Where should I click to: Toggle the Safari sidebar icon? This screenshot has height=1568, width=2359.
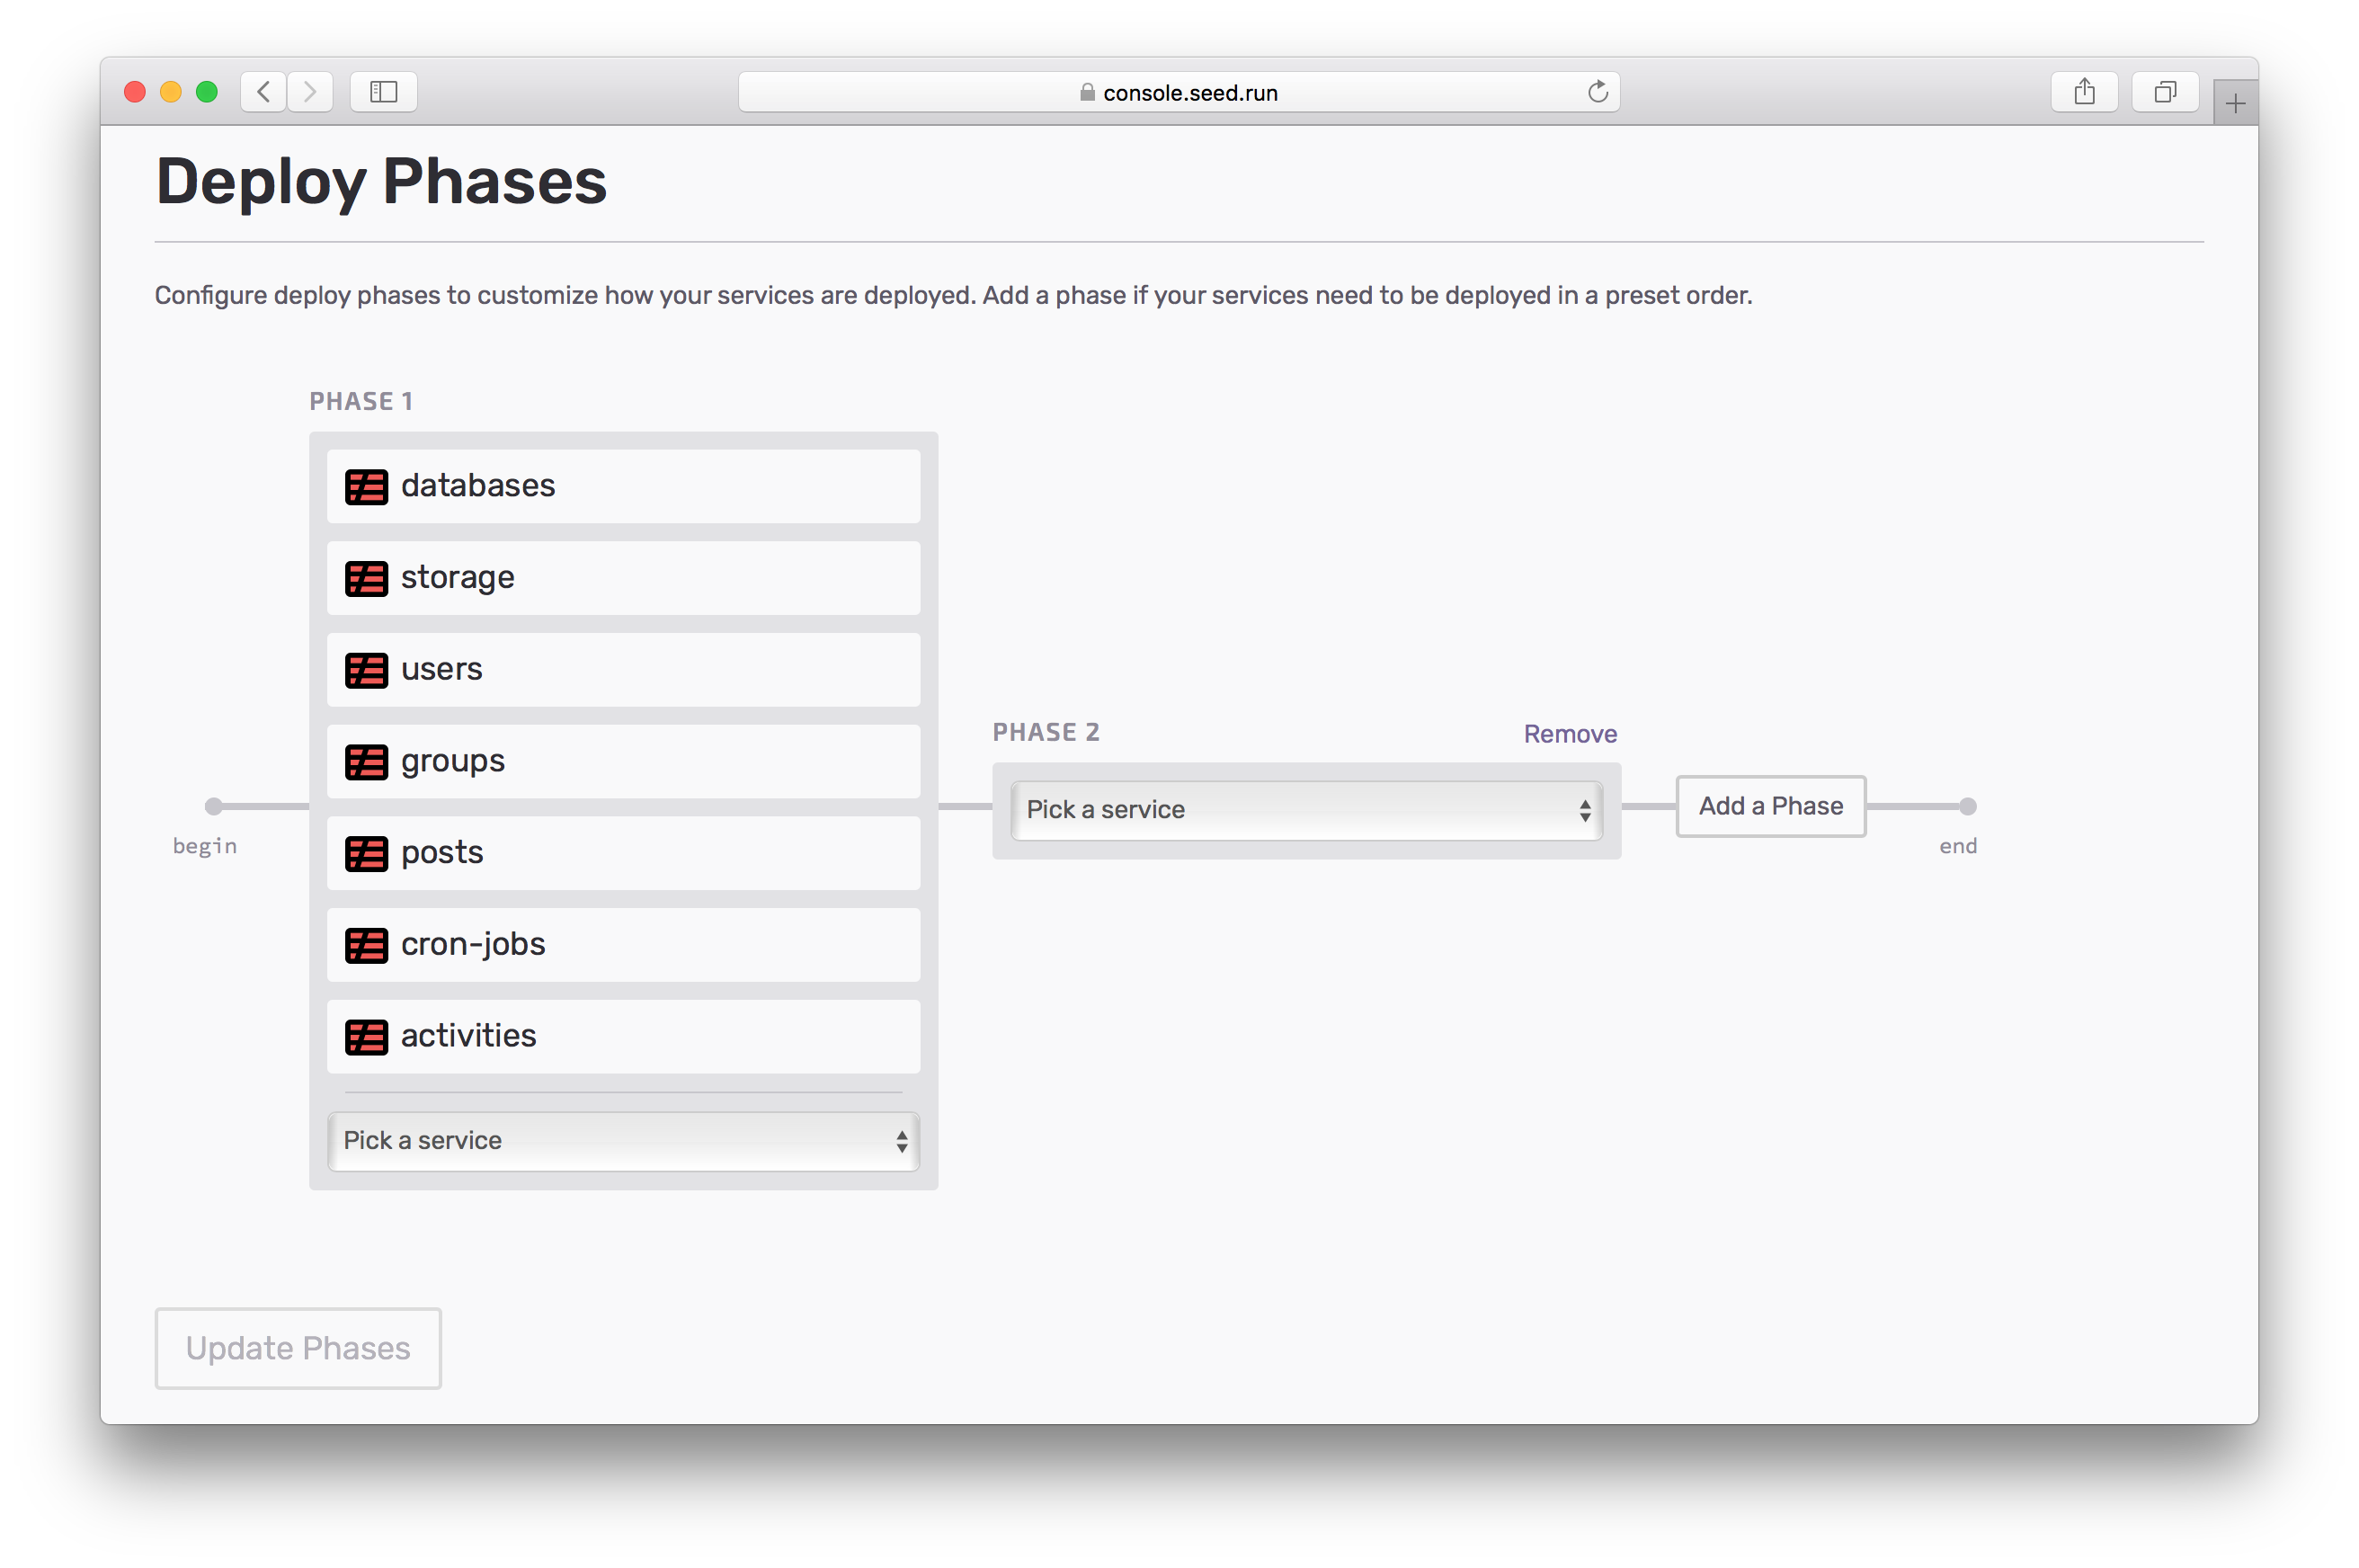[x=384, y=92]
